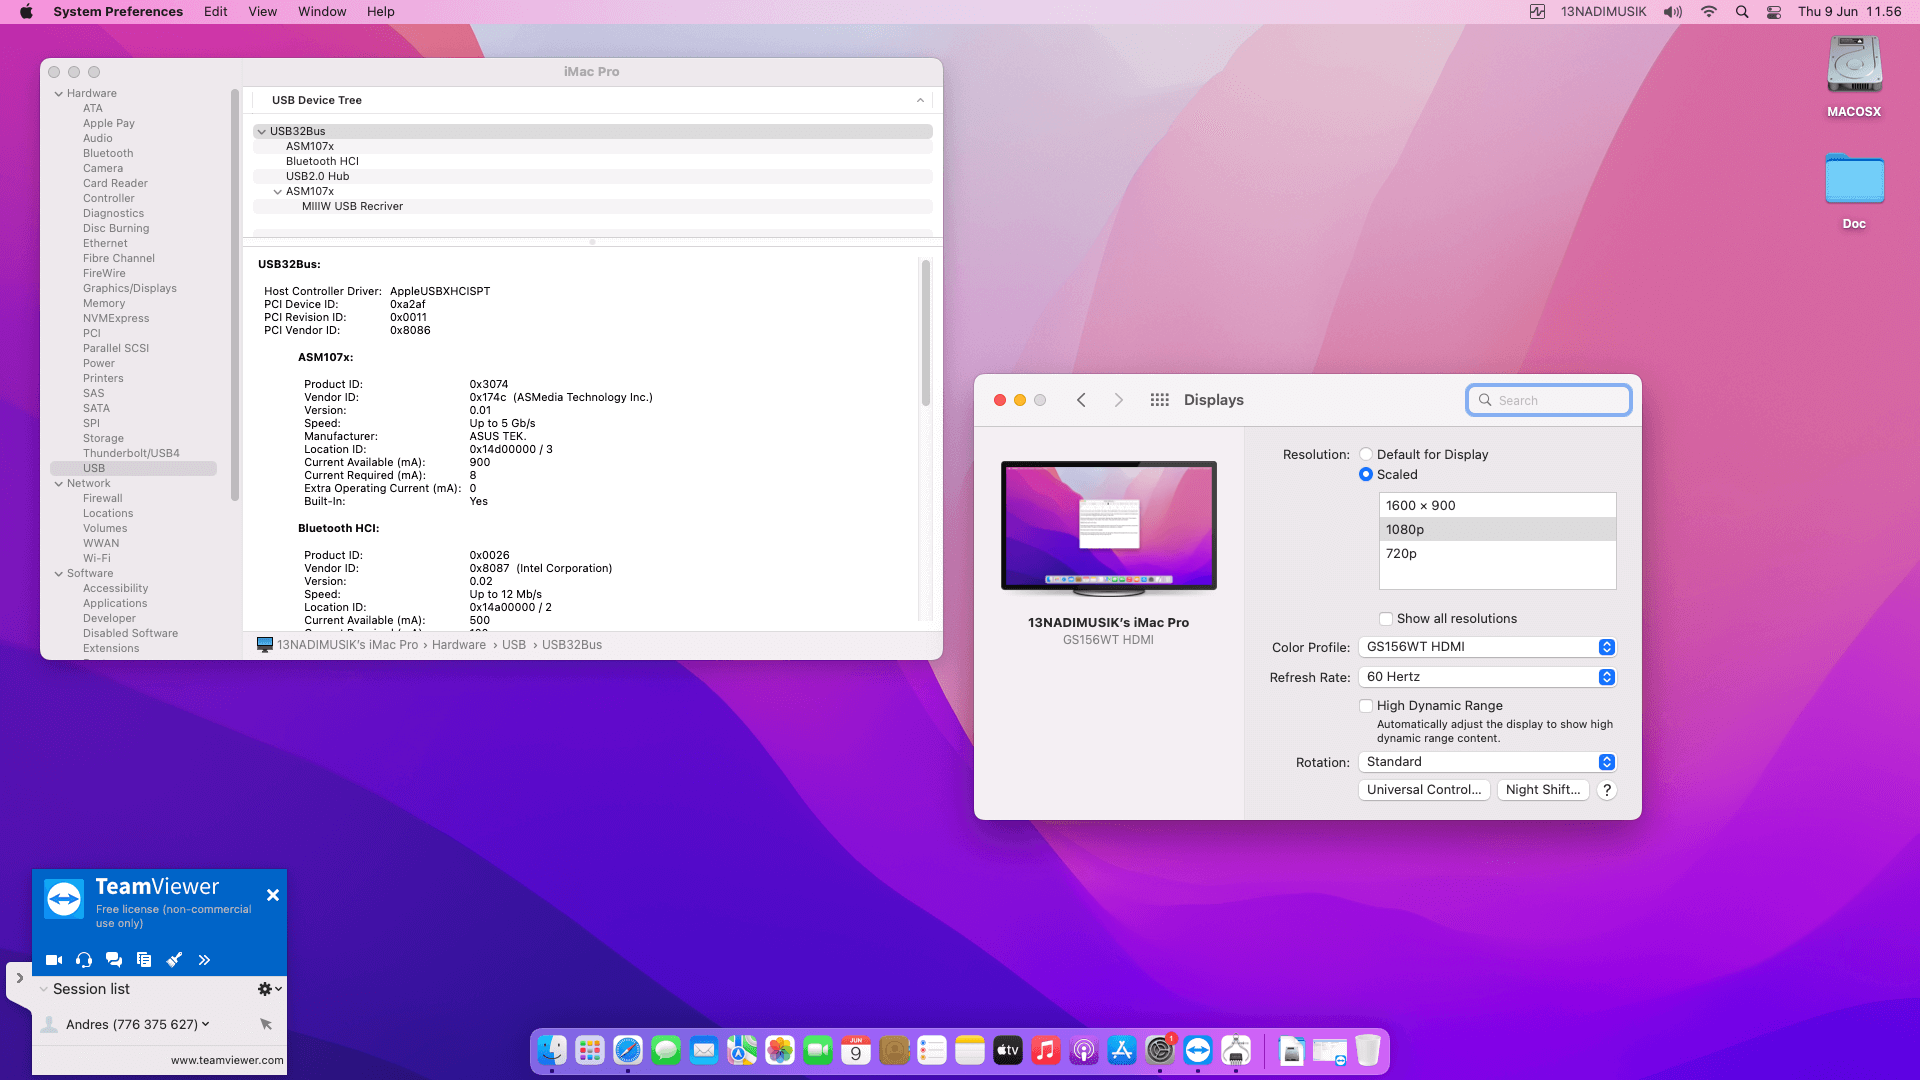Select Default for Display resolution option
The width and height of the screenshot is (1920, 1080).
pyautogui.click(x=1366, y=455)
